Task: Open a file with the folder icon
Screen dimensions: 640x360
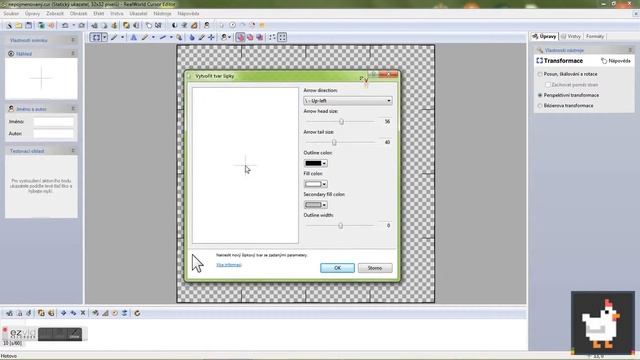Action: pyautogui.click(x=19, y=25)
